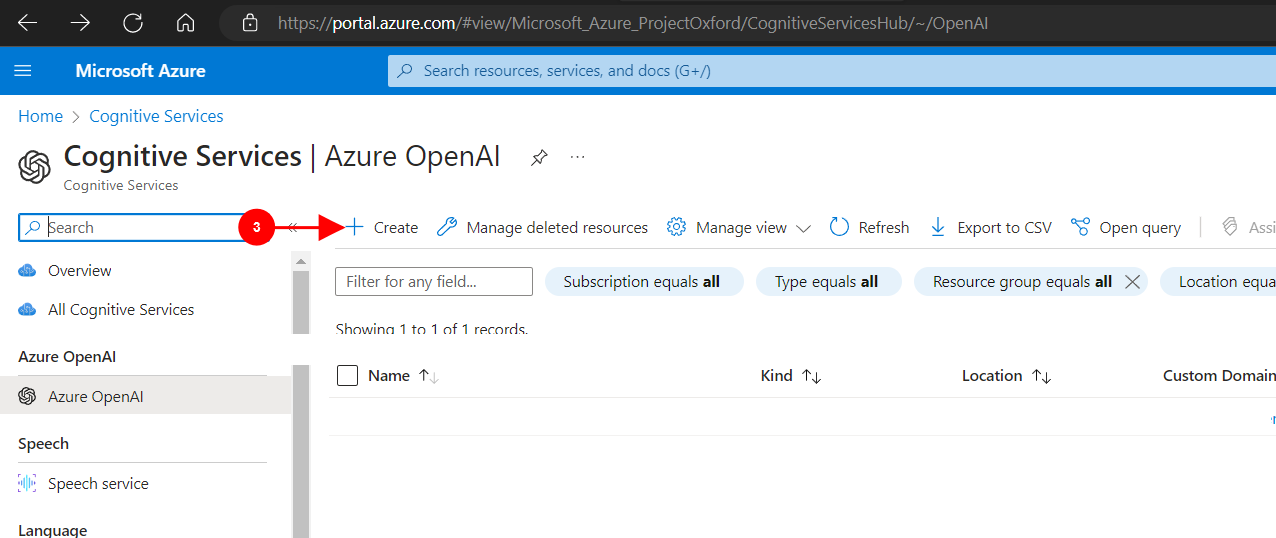1276x538 pixels.
Task: Go to browser home page icon
Action: click(185, 22)
